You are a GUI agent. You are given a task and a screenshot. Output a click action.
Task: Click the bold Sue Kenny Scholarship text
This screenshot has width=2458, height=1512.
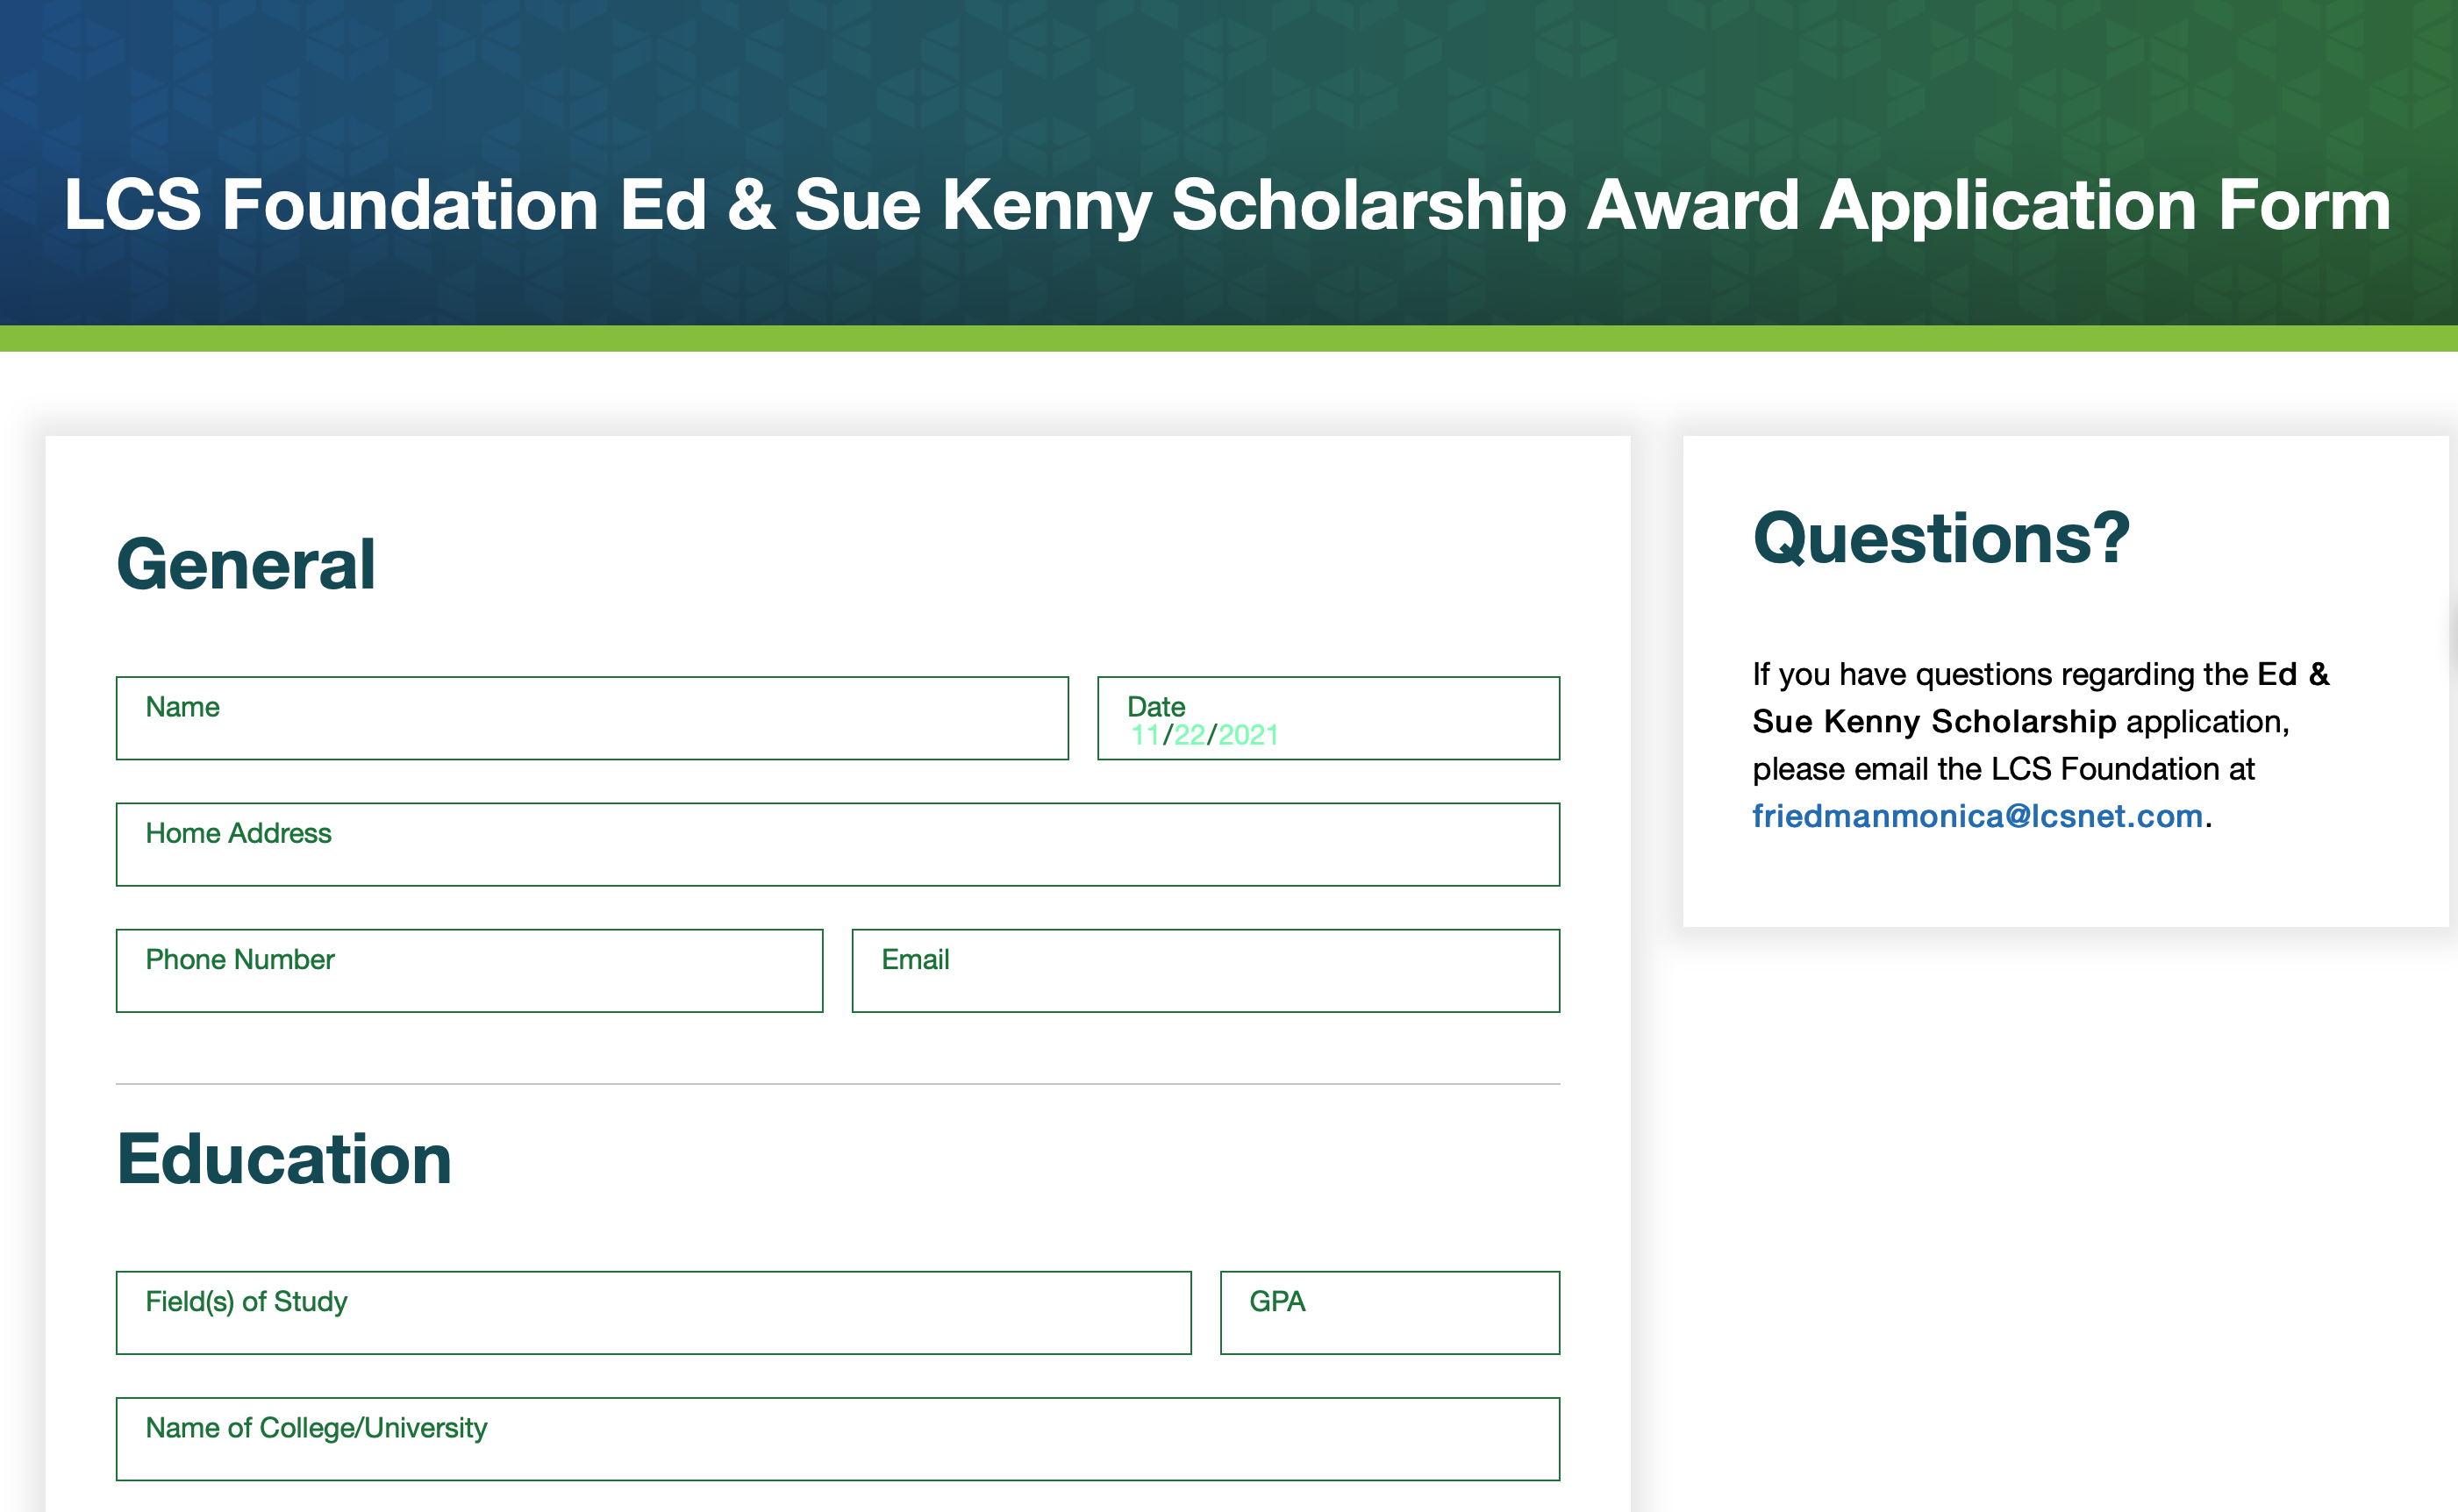1934,721
